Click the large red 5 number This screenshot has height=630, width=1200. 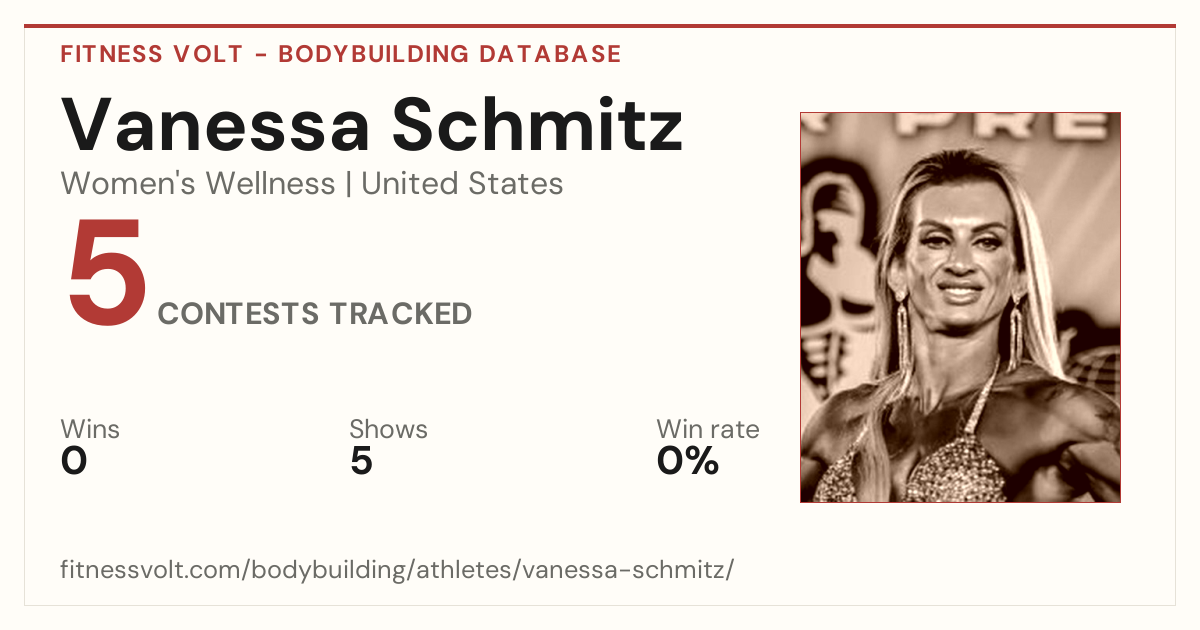tap(105, 273)
